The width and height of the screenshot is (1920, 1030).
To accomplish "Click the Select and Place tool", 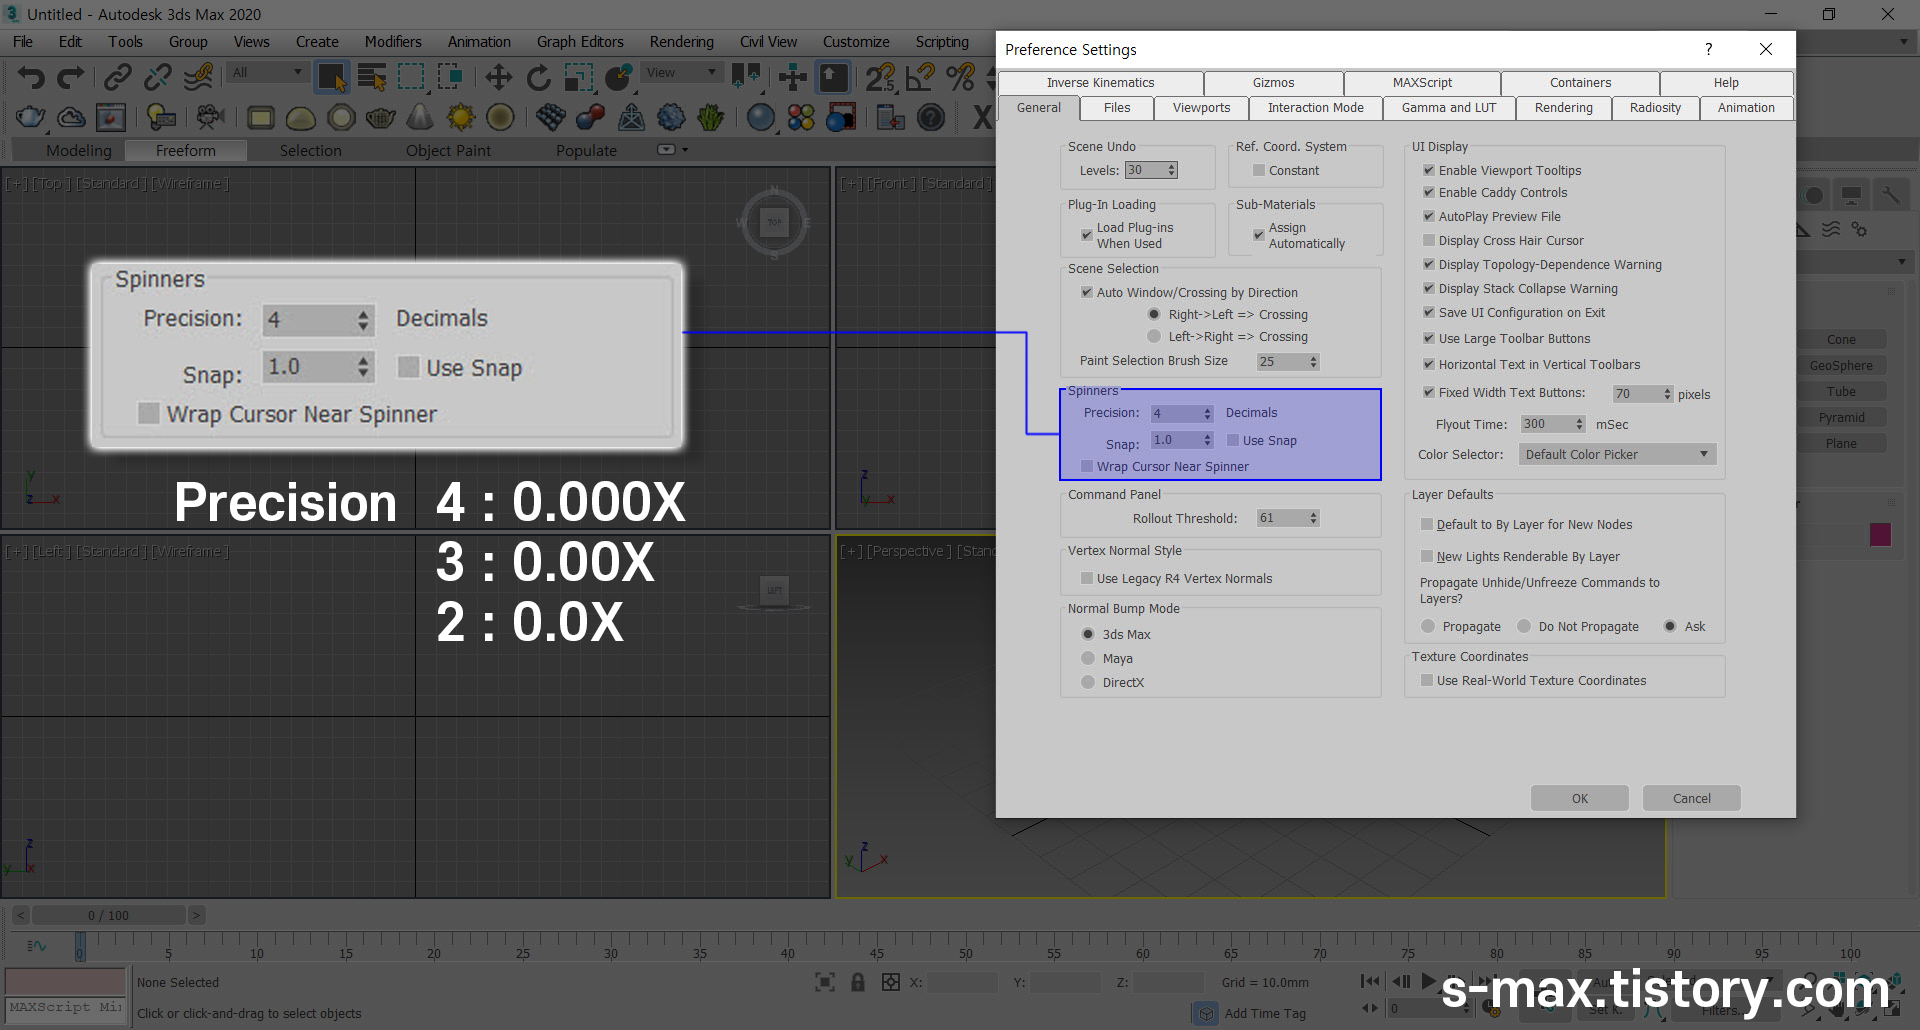I will click(619, 77).
